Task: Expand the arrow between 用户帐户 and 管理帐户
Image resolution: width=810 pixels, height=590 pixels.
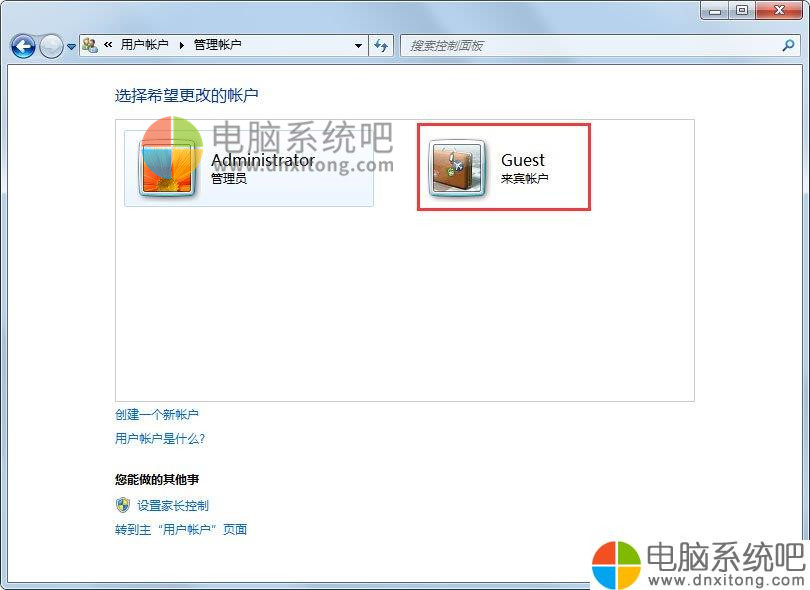Action: tap(181, 45)
